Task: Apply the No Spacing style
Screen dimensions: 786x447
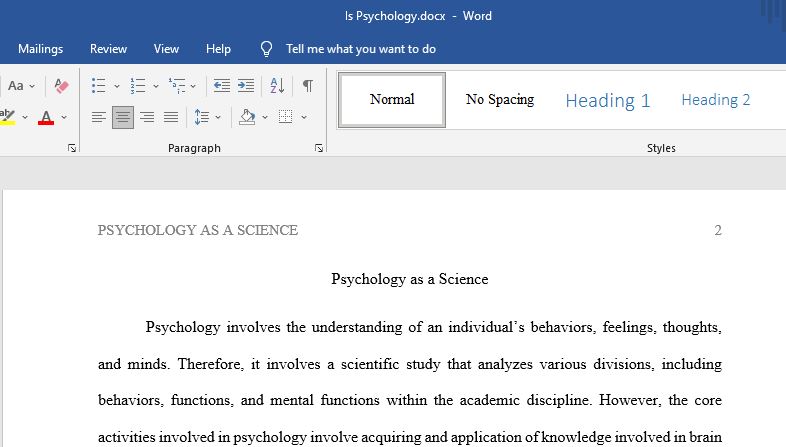Action: [x=500, y=100]
